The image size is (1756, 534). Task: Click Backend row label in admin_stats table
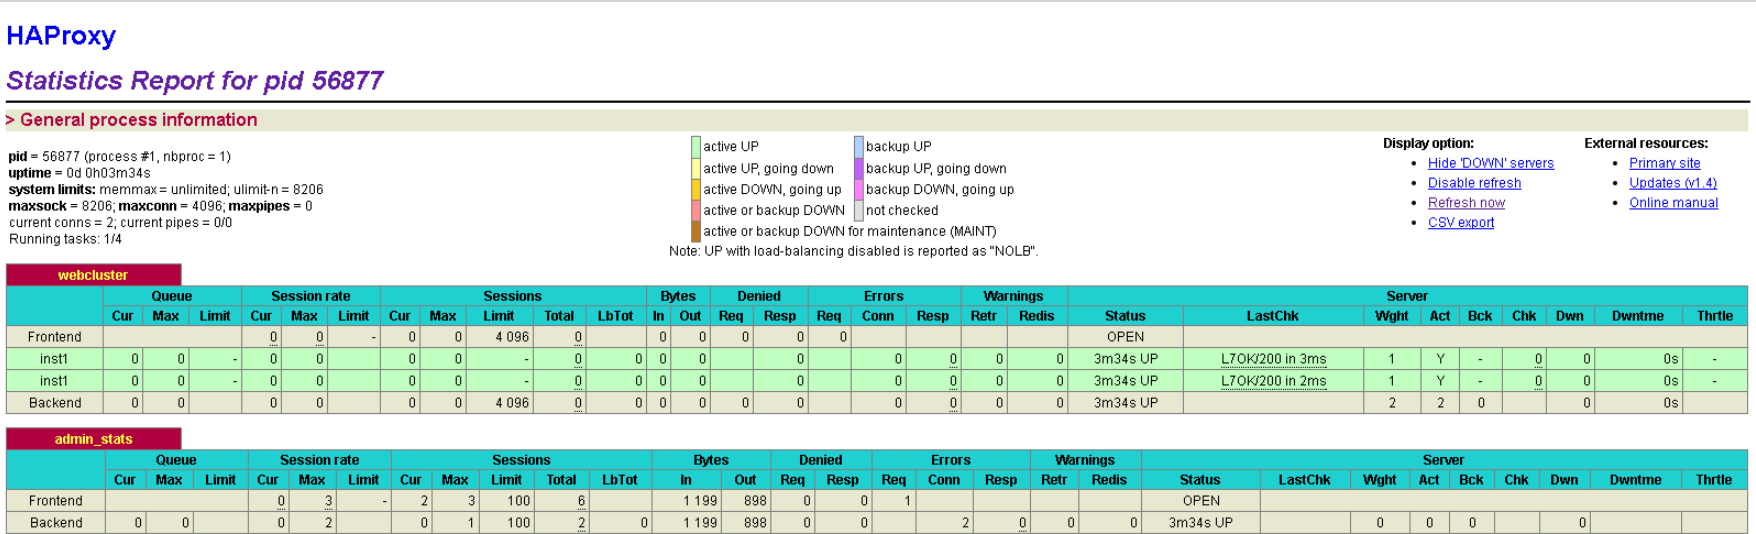[56, 523]
